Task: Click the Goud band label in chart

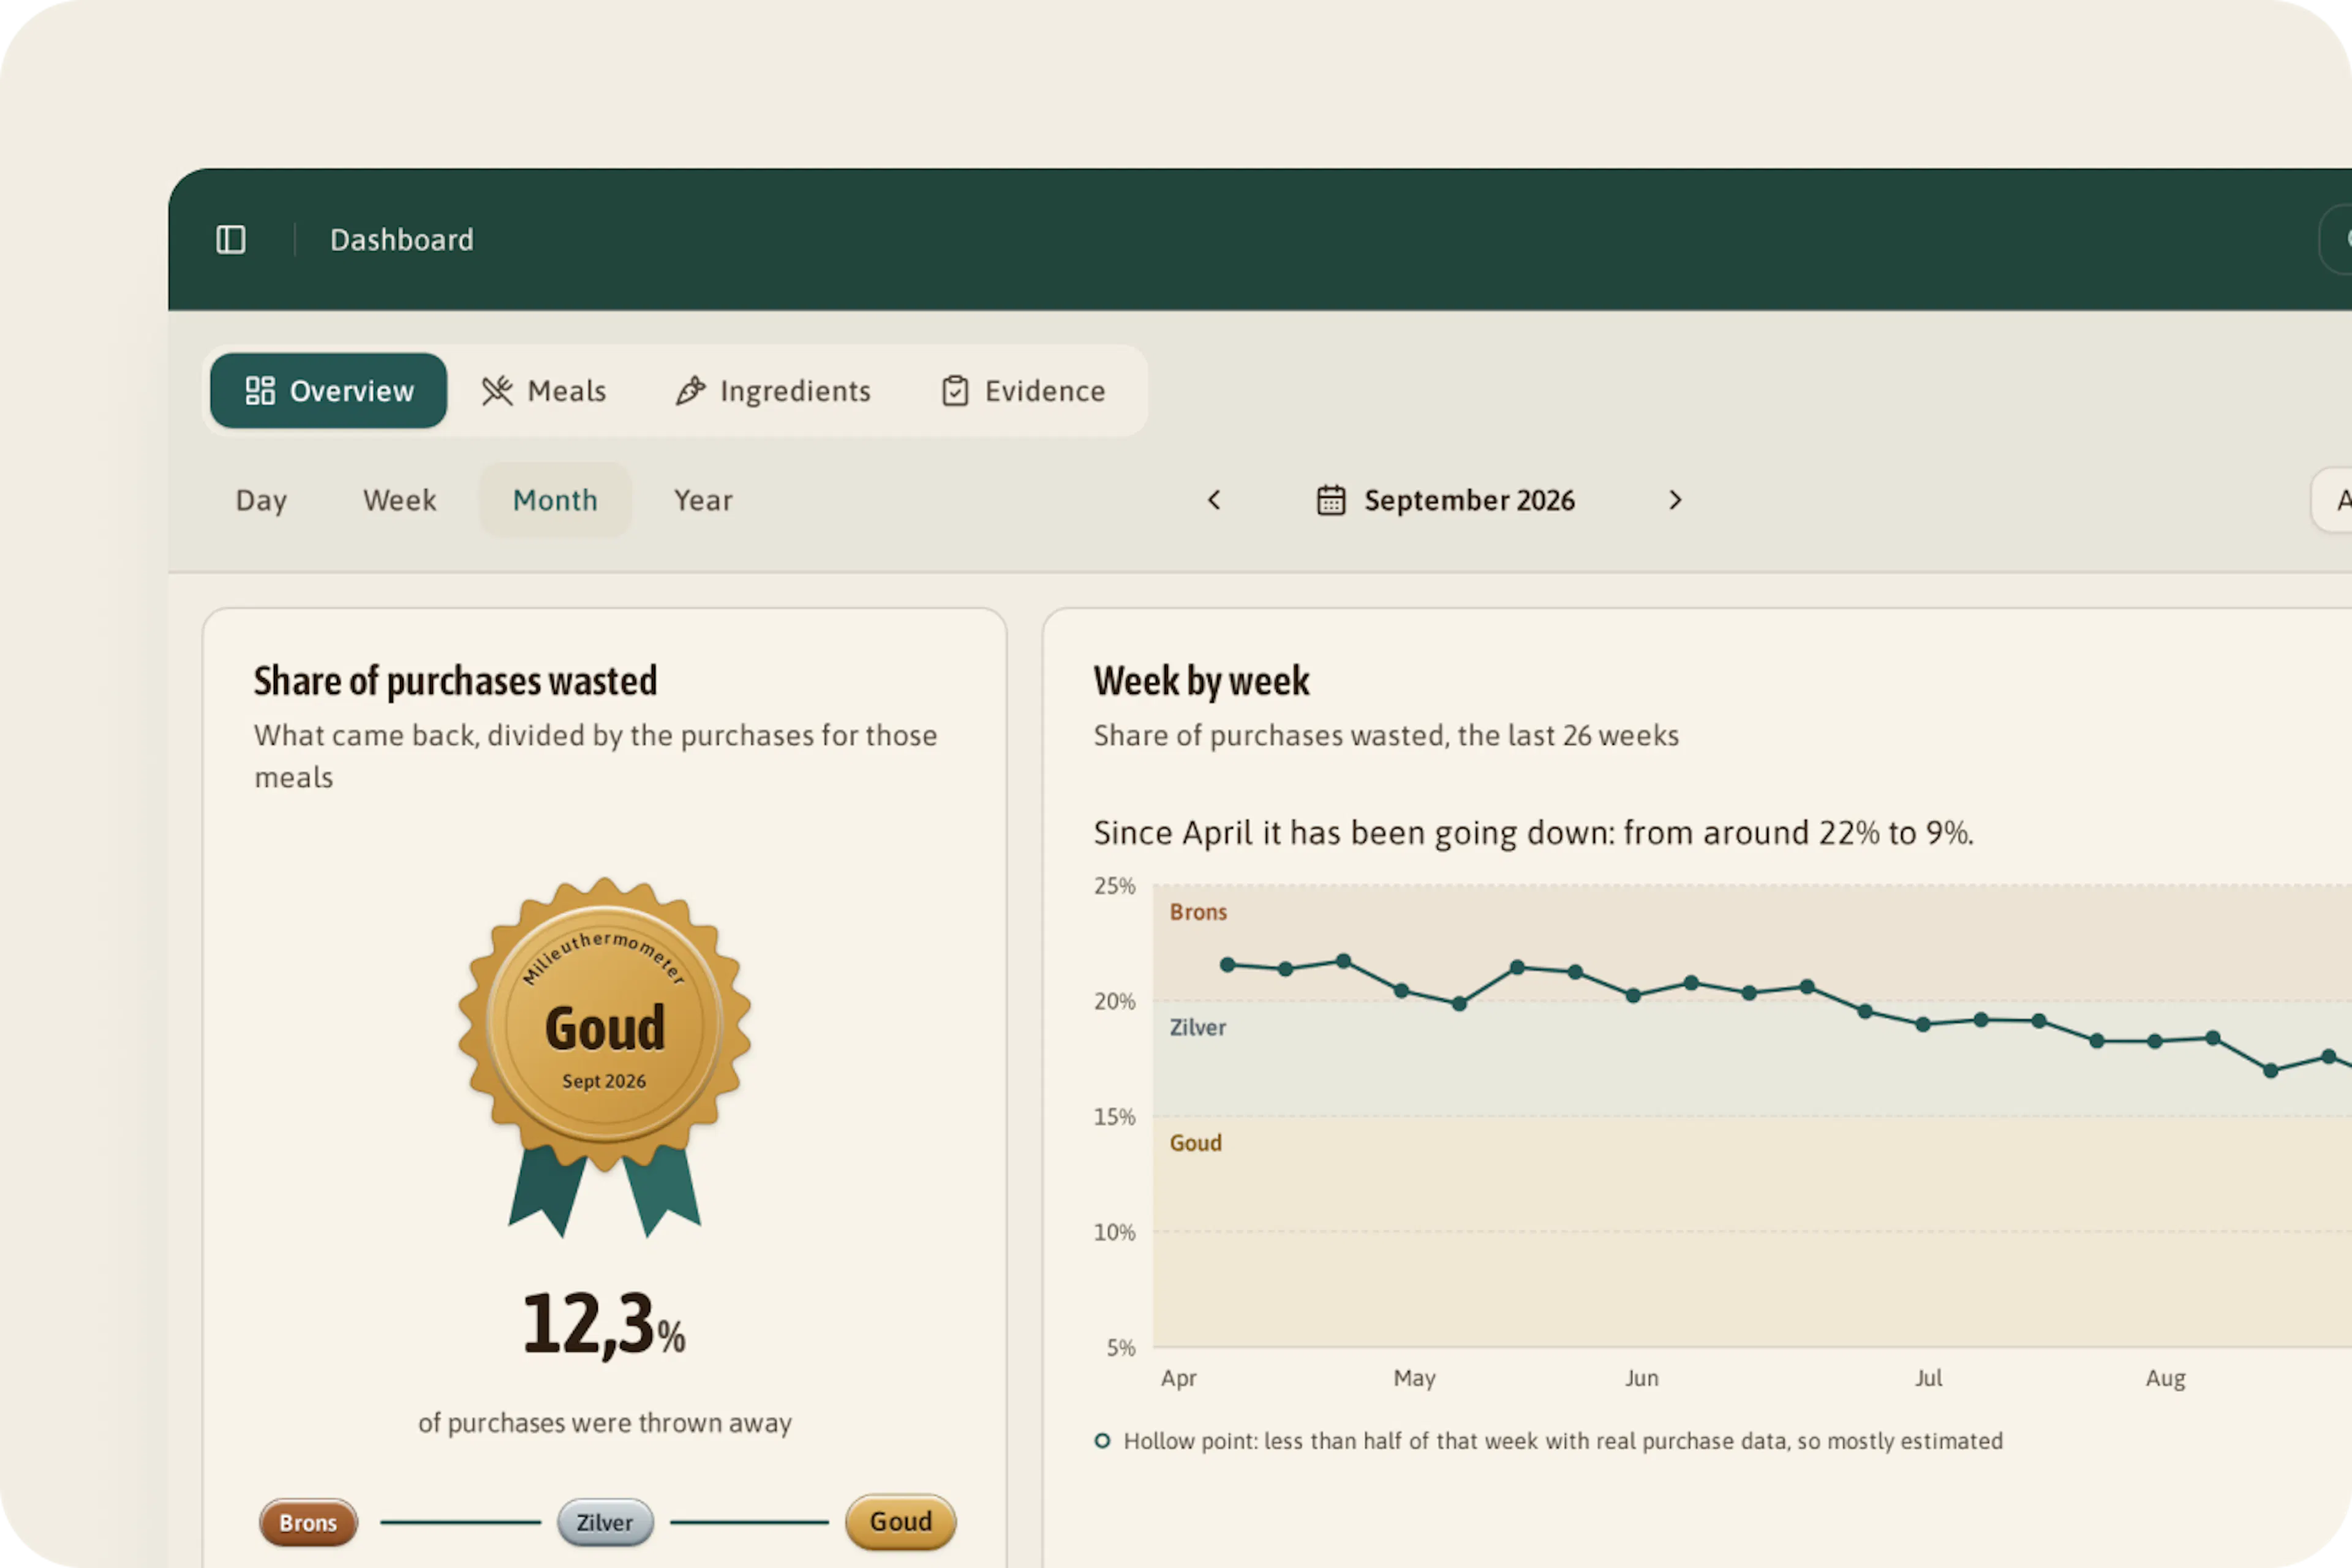Action: coord(1195,1143)
